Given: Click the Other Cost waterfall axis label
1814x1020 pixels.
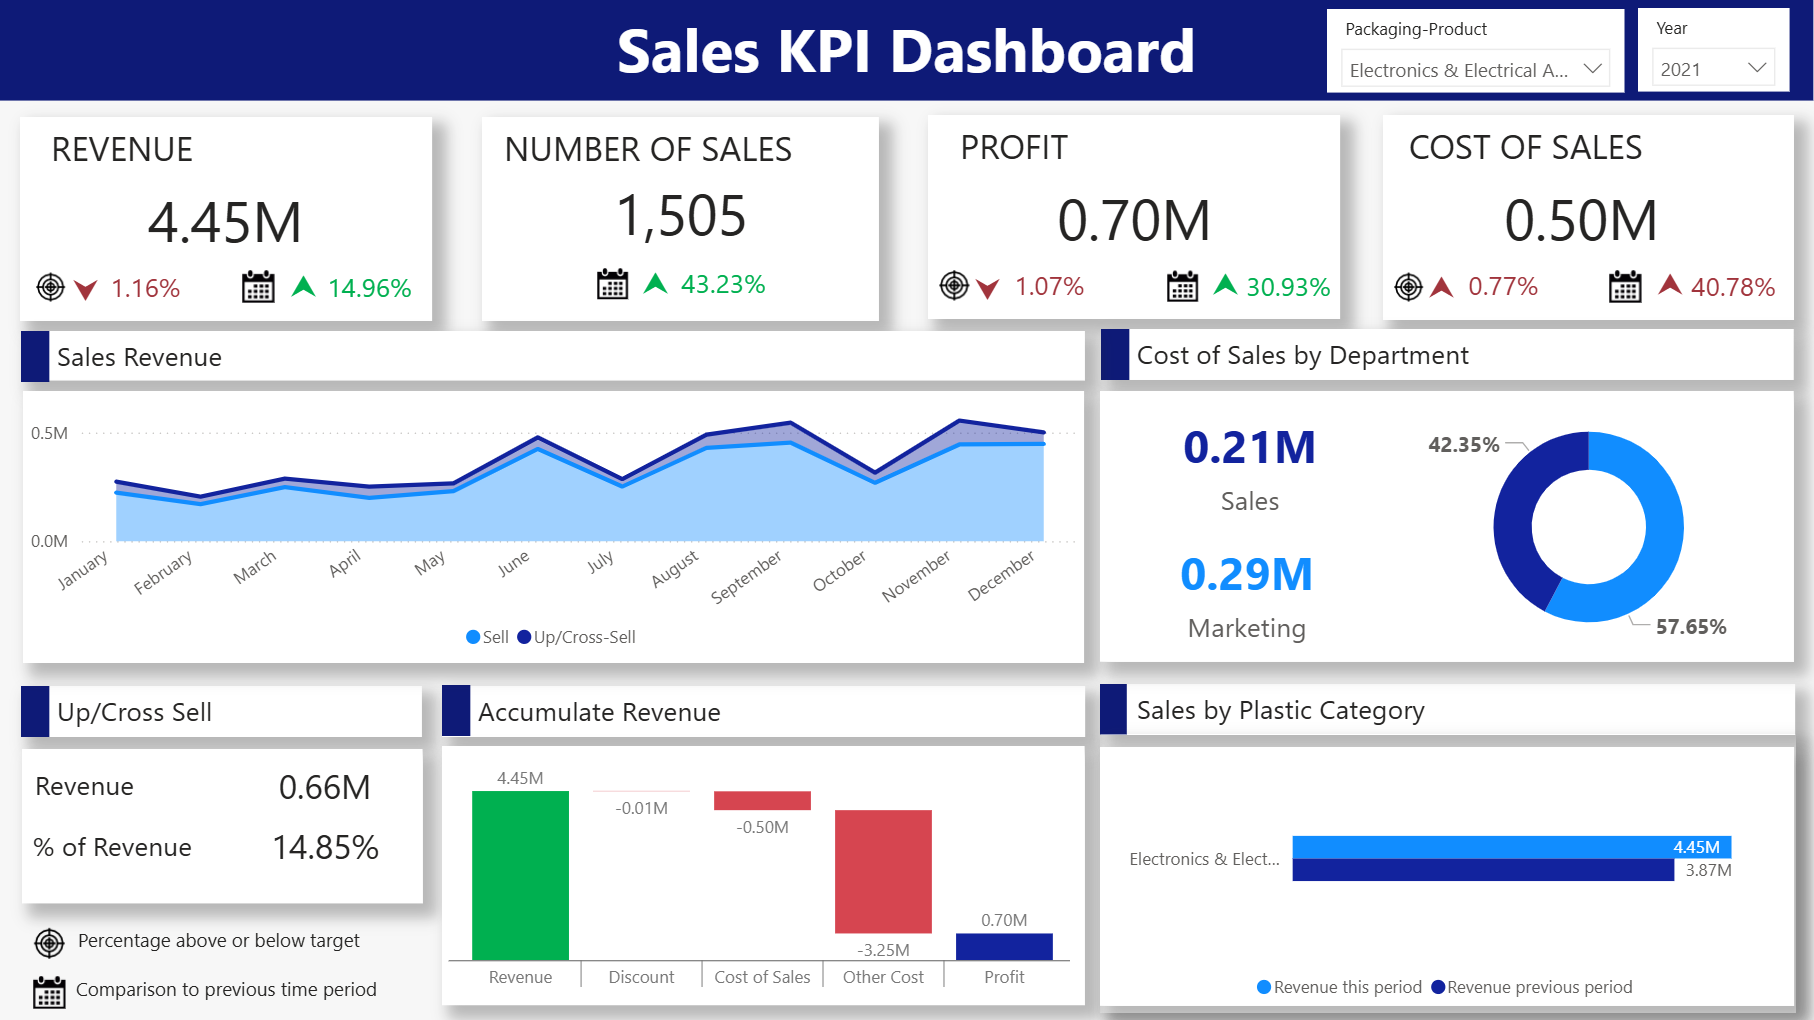Looking at the screenshot, I should [x=883, y=977].
